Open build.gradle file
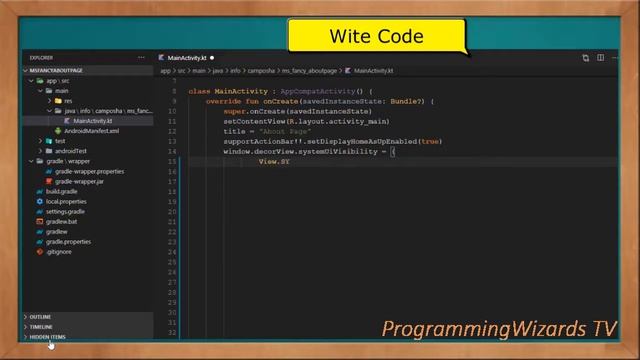This screenshot has width=640, height=360. pyautogui.click(x=61, y=191)
